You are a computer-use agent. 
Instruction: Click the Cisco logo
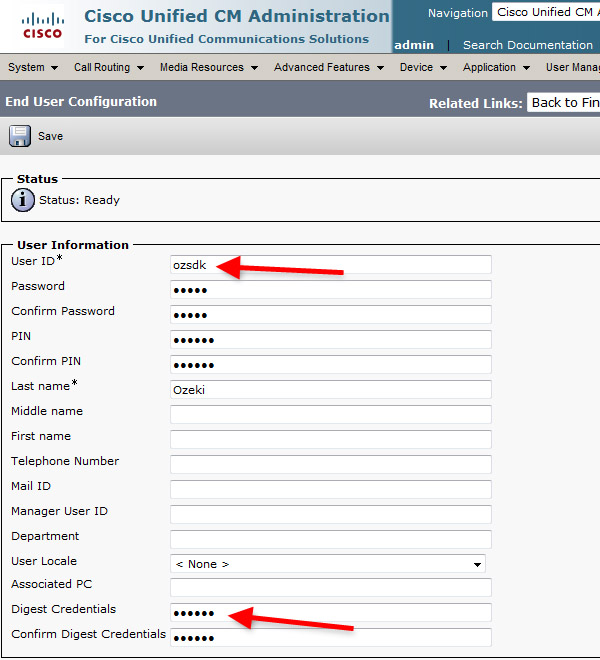coord(43,26)
